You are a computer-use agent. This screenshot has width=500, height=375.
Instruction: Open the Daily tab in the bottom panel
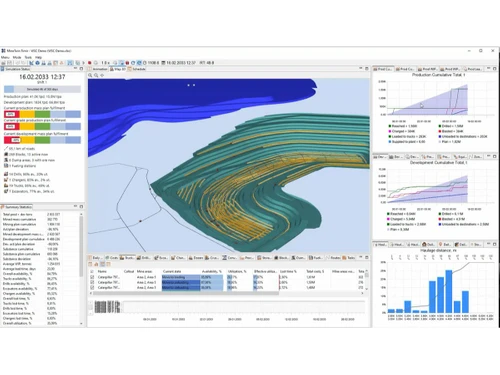(x=96, y=258)
